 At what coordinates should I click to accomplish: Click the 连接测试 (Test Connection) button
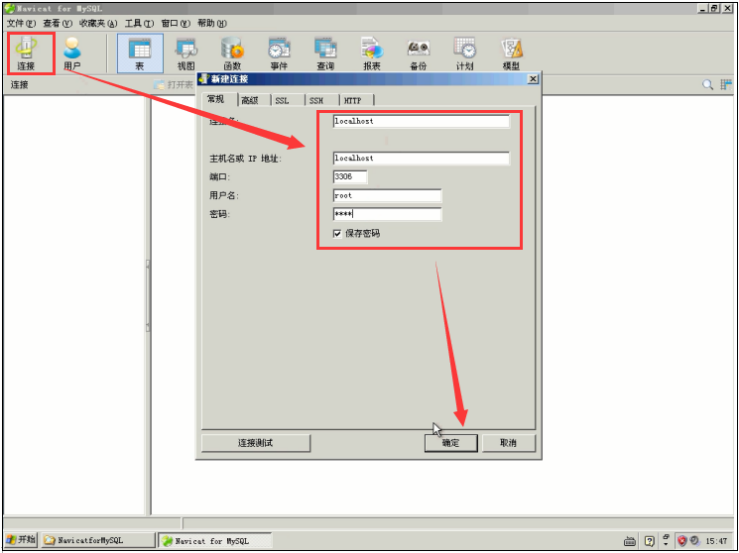(x=255, y=443)
